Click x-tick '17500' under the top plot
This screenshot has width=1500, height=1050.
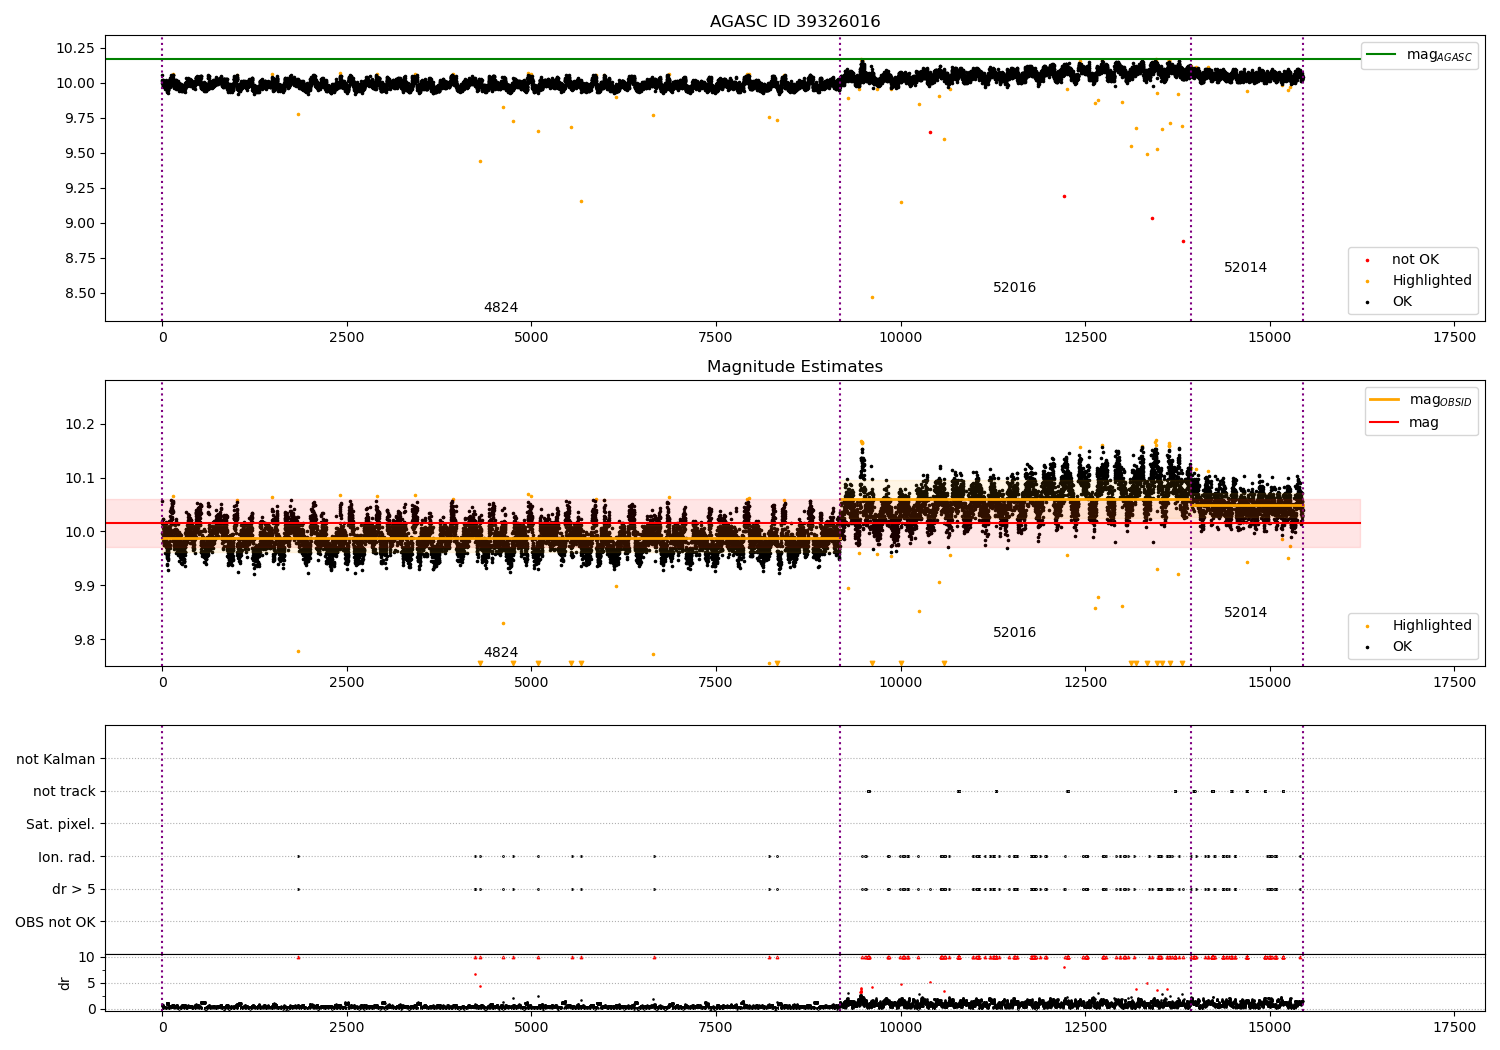click(1454, 338)
